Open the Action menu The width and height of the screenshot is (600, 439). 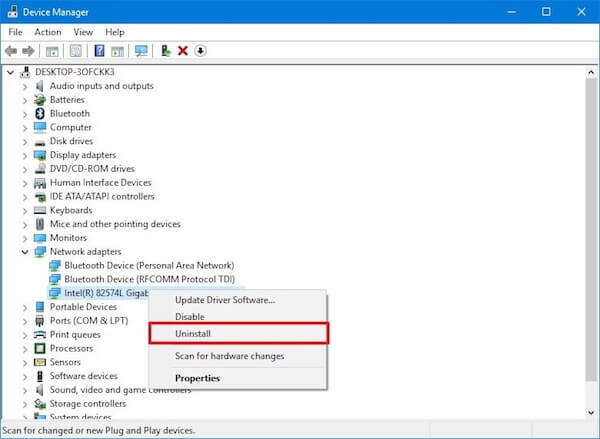point(48,32)
